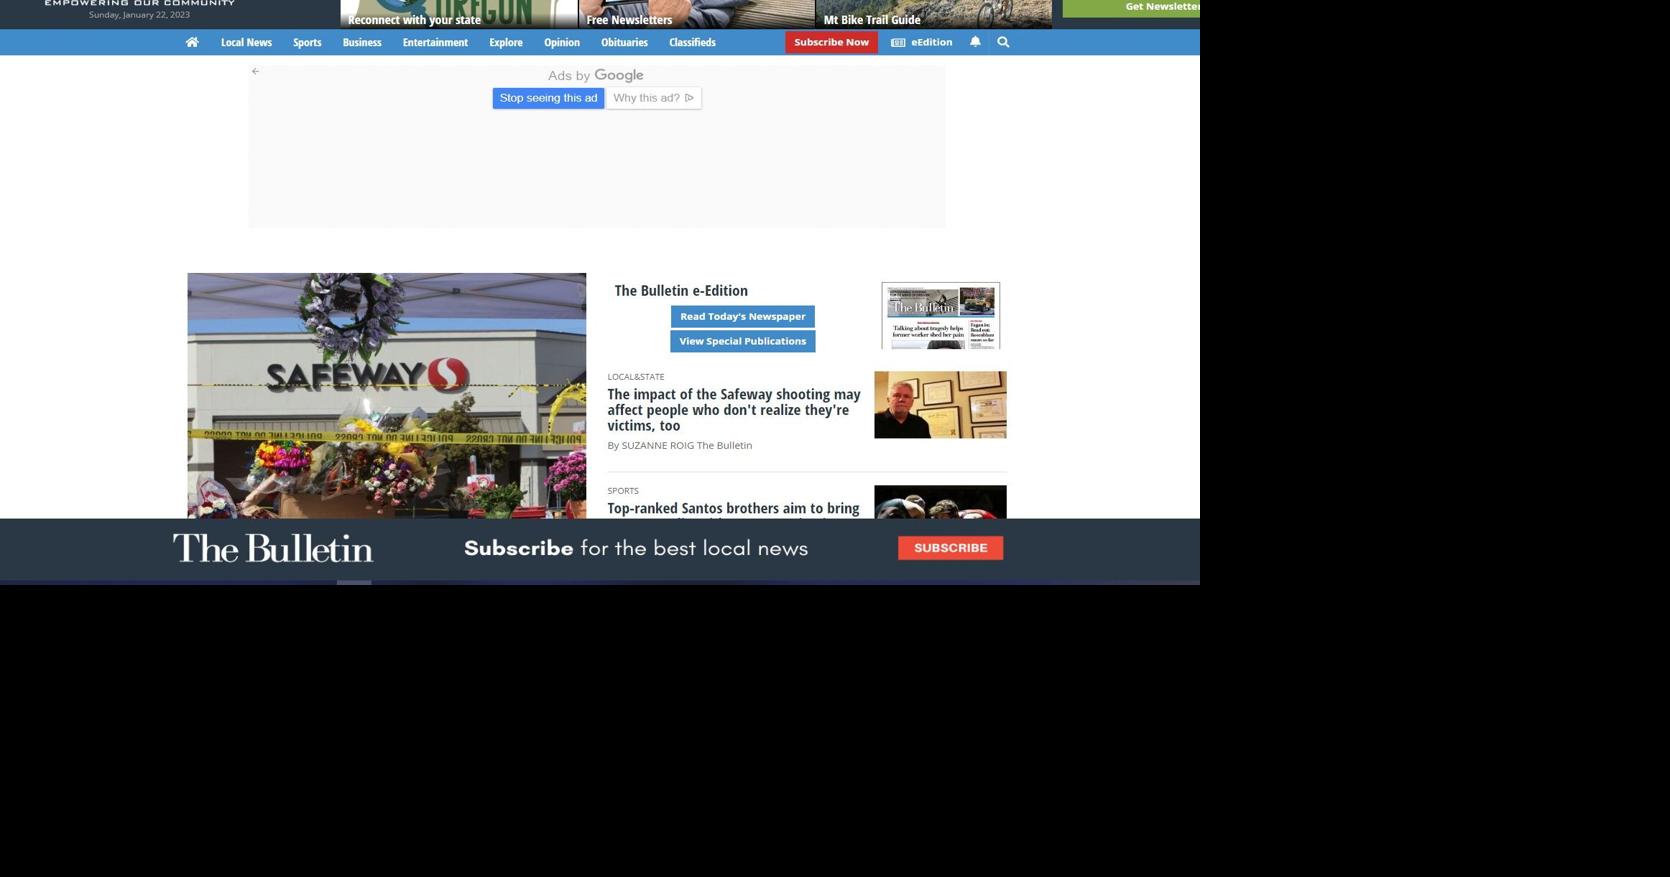Image resolution: width=1670 pixels, height=877 pixels.
Task: Open the Sports menu
Action: [307, 42]
